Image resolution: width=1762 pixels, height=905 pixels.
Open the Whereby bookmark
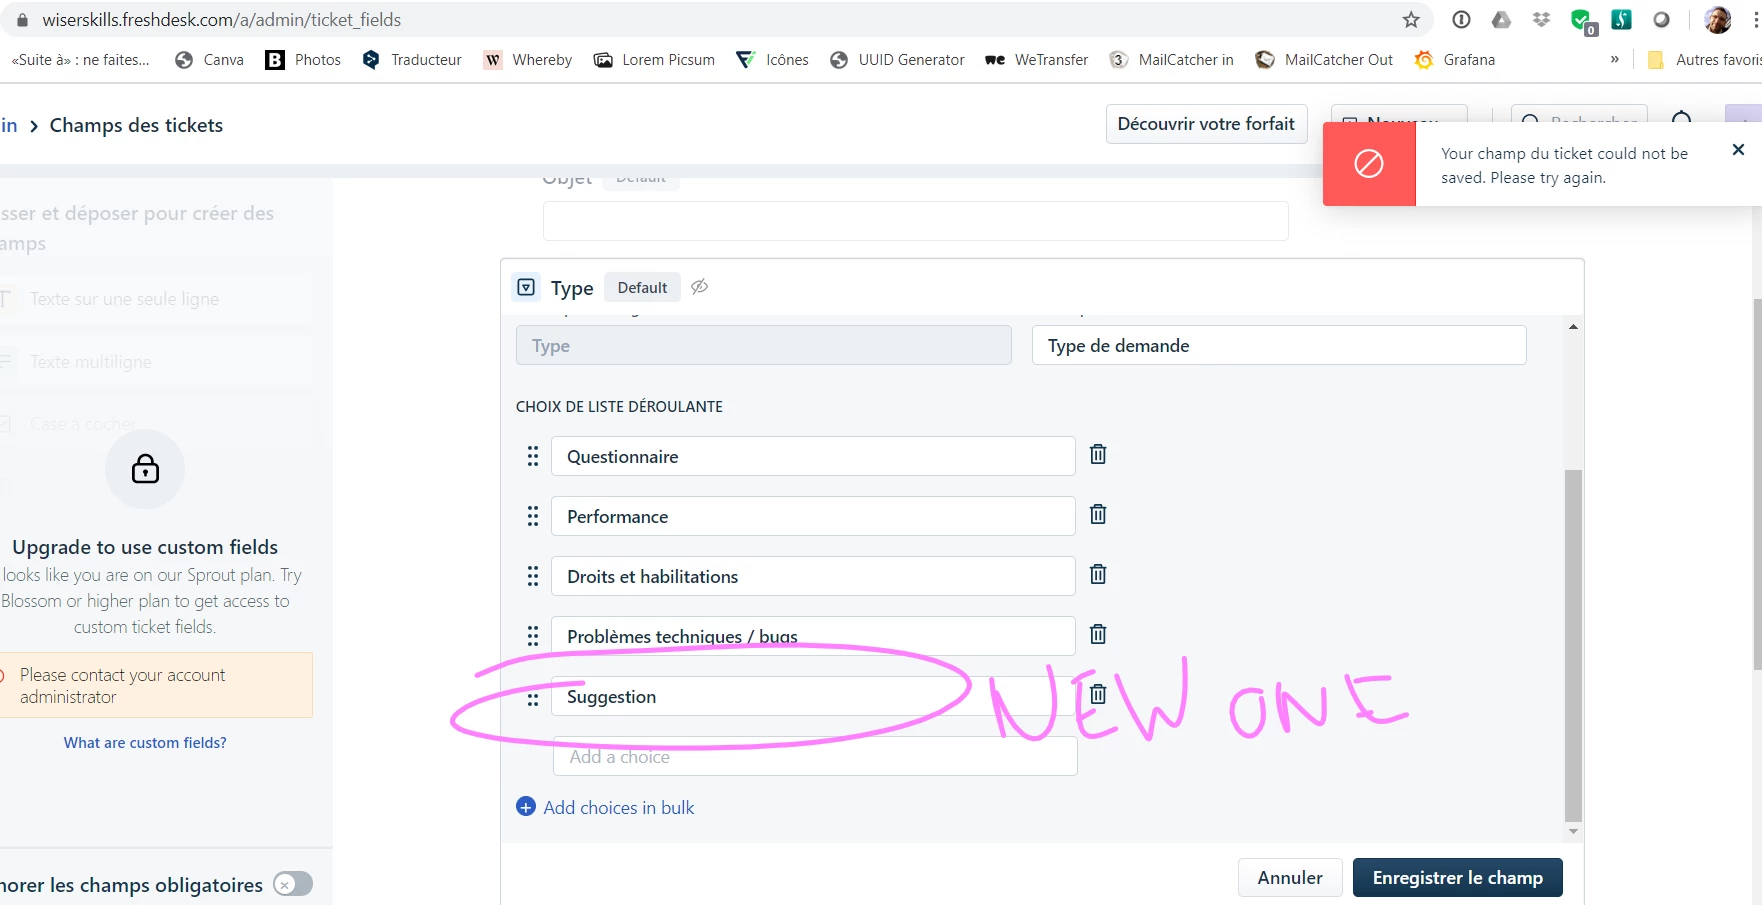(528, 60)
